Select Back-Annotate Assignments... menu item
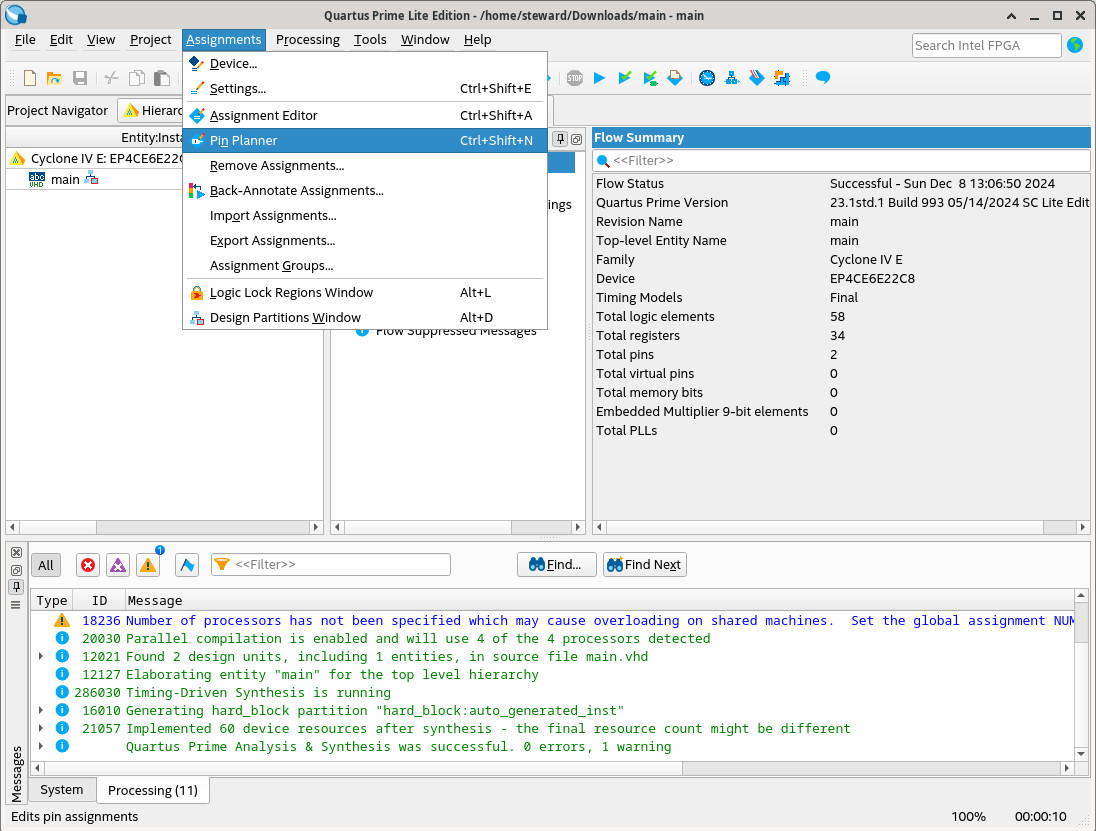 tap(364, 191)
